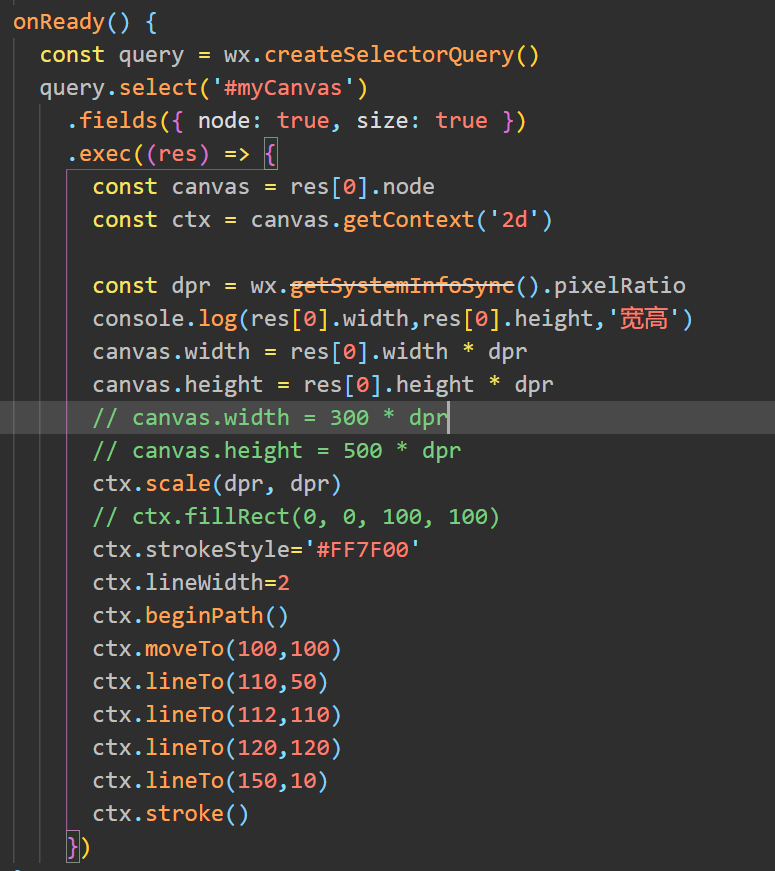Click the lineWidth value 2
The width and height of the screenshot is (775, 871).
point(283,583)
